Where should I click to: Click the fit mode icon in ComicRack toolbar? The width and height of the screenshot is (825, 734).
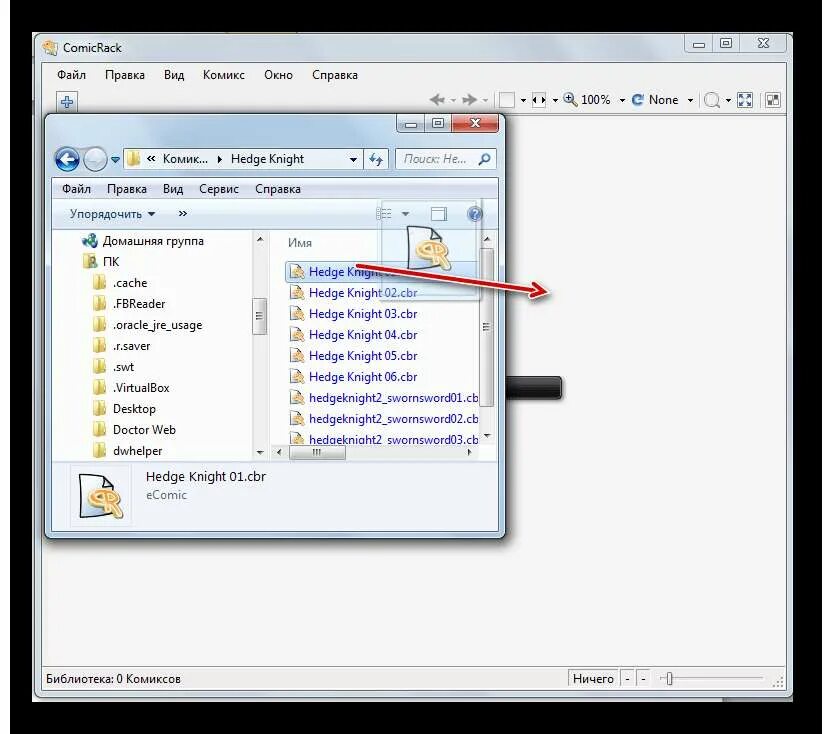[539, 99]
